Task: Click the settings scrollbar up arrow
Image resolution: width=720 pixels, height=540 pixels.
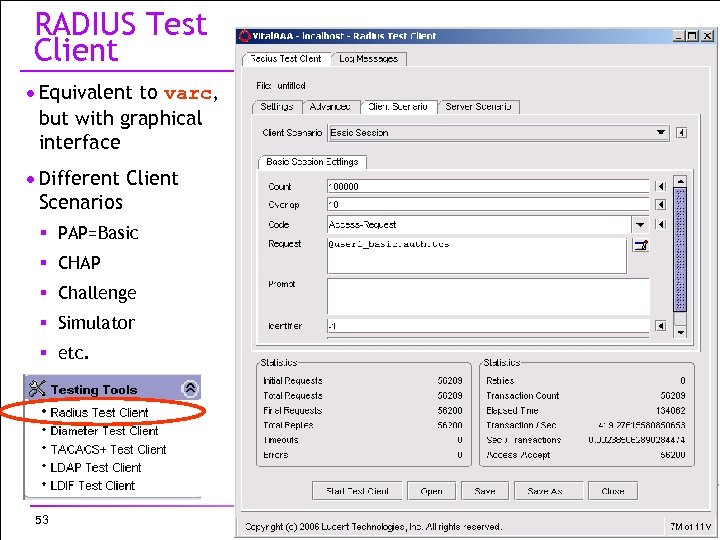Action: (680, 181)
